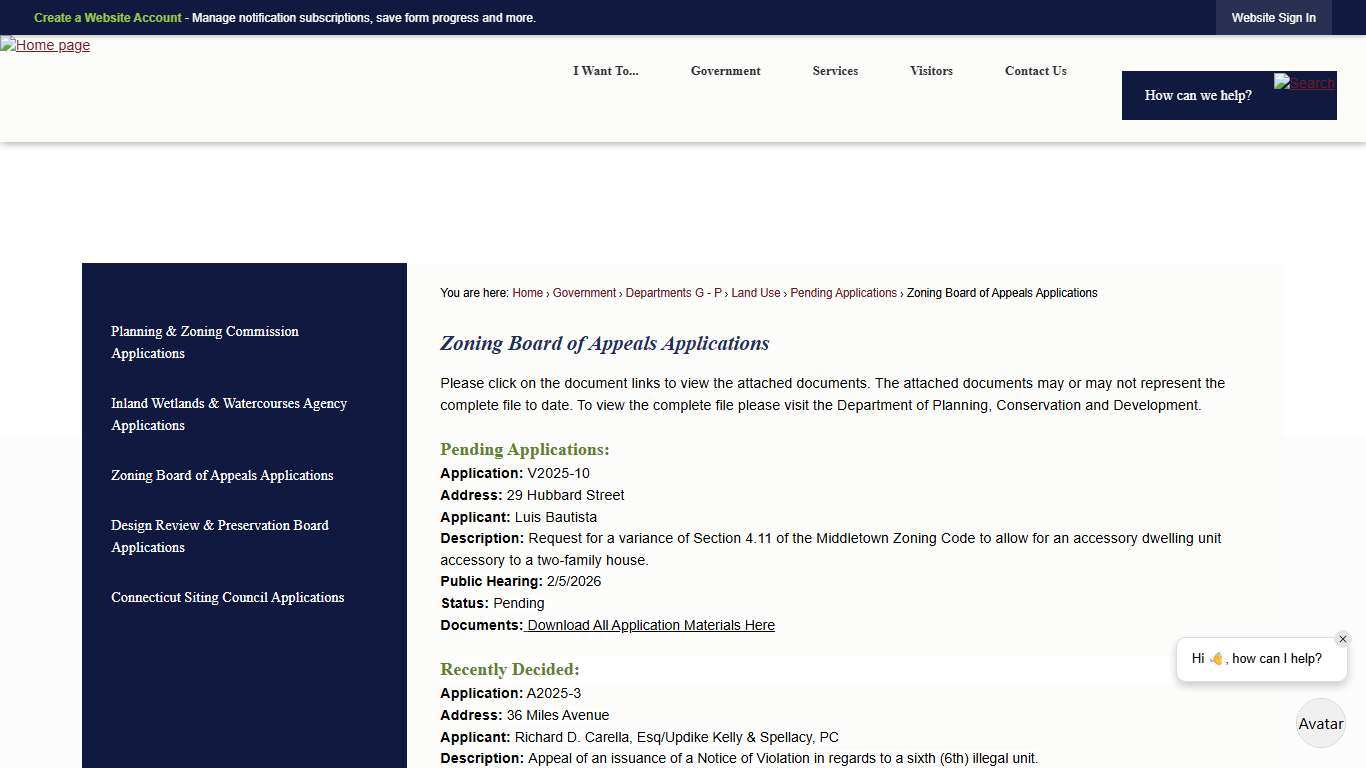
Task: Select "Connecticut Siting Council Applications"
Action: point(227,597)
